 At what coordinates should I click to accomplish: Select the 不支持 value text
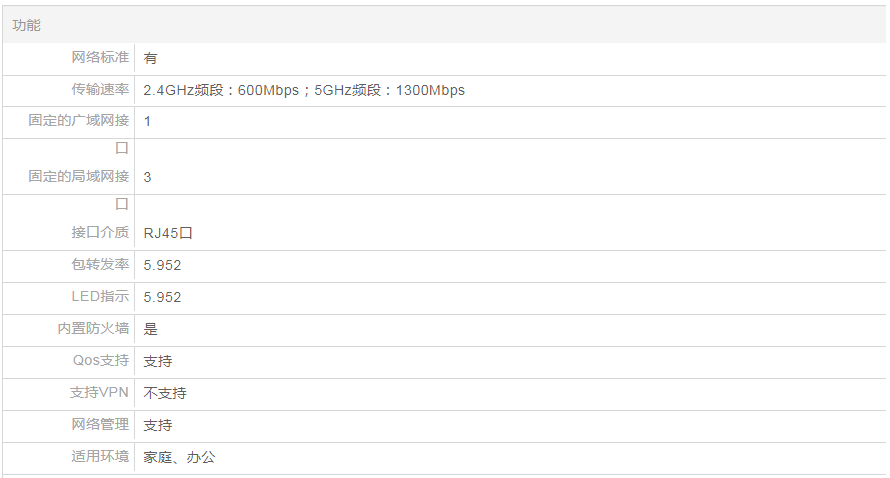tap(165, 393)
